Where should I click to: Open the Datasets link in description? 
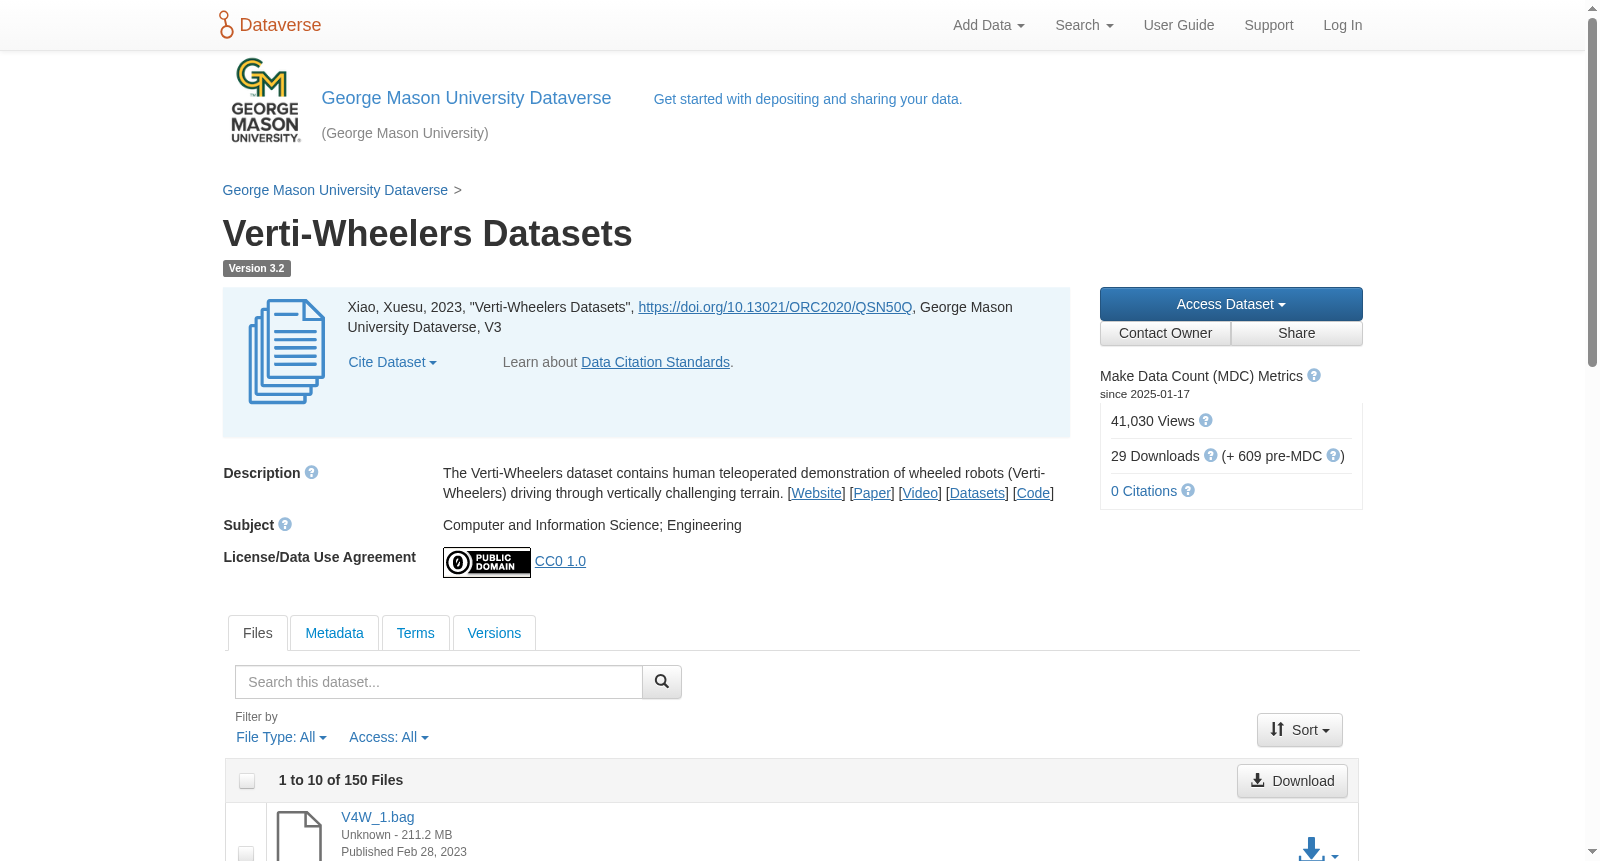[x=977, y=493]
